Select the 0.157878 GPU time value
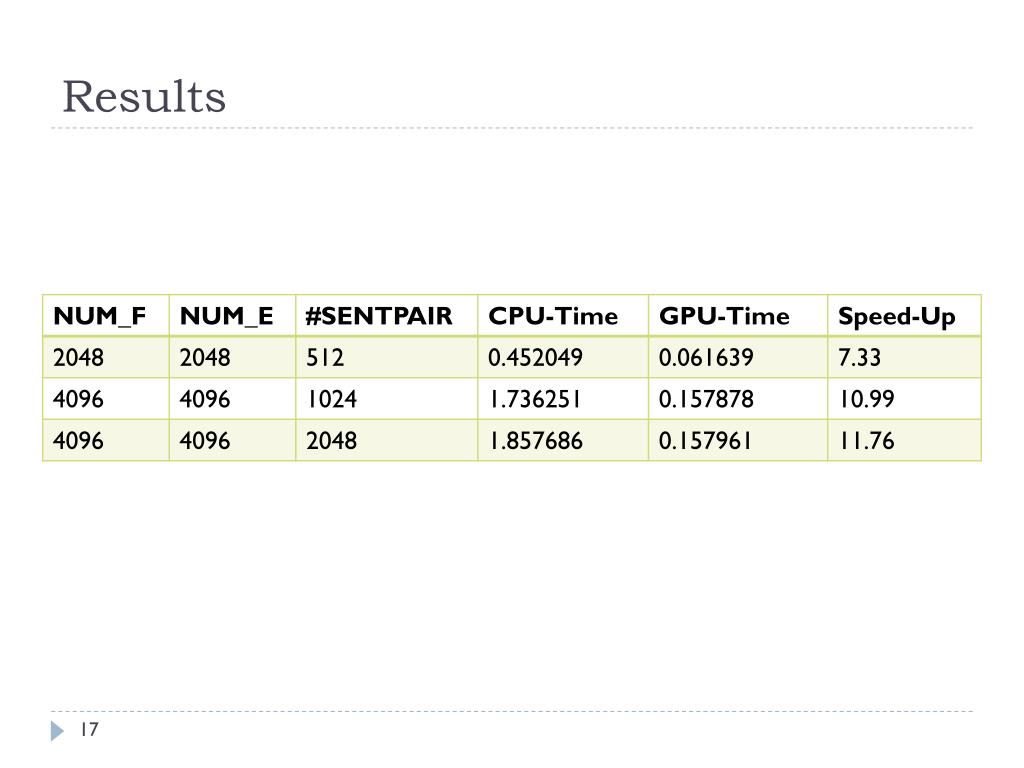The height and width of the screenshot is (768, 1024). [x=706, y=399]
